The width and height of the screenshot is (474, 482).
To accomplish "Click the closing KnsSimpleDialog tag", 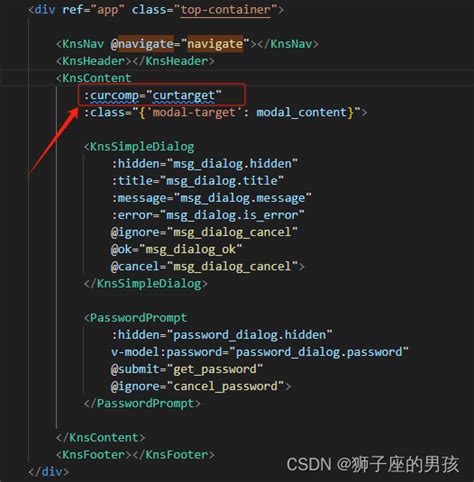I will (x=146, y=284).
